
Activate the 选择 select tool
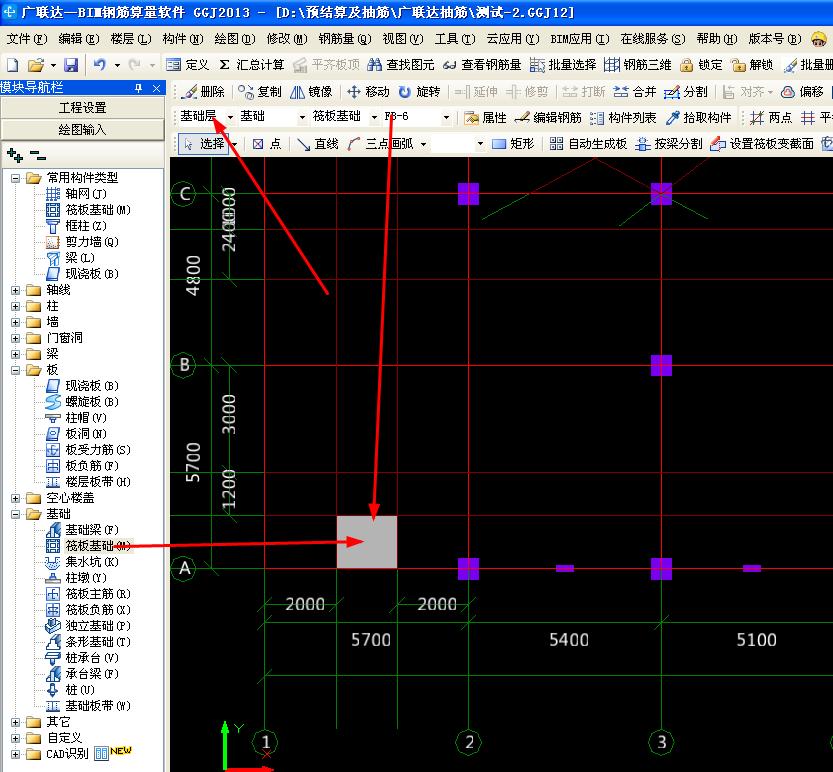tap(204, 144)
